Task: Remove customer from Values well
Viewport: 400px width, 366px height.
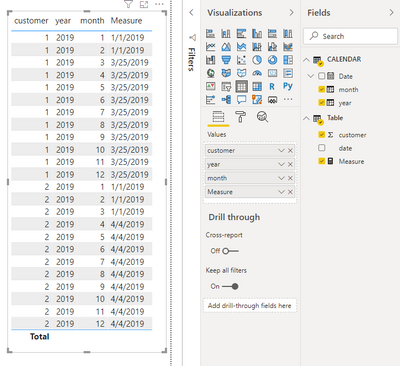Action: pyautogui.click(x=290, y=151)
